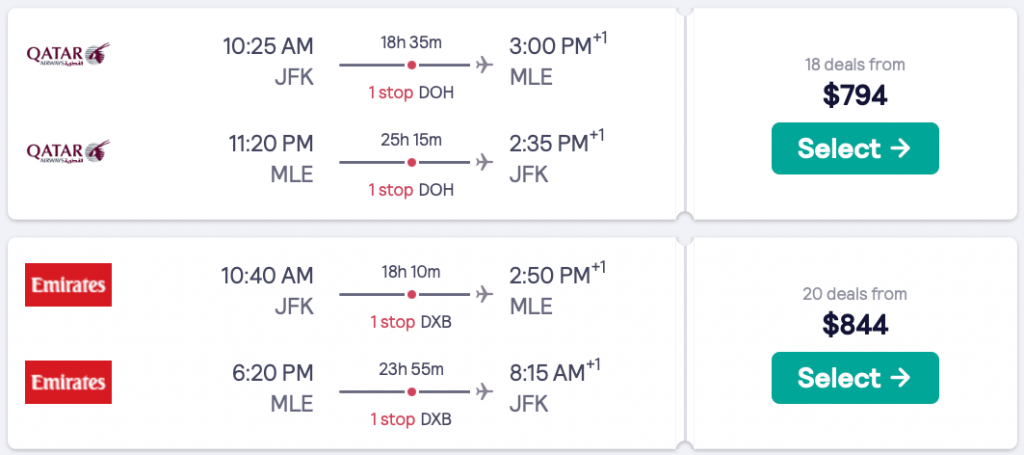Viewport: 1024px width, 455px height.
Task: Click the 10:25 AM JFK departure time
Action: (x=268, y=46)
